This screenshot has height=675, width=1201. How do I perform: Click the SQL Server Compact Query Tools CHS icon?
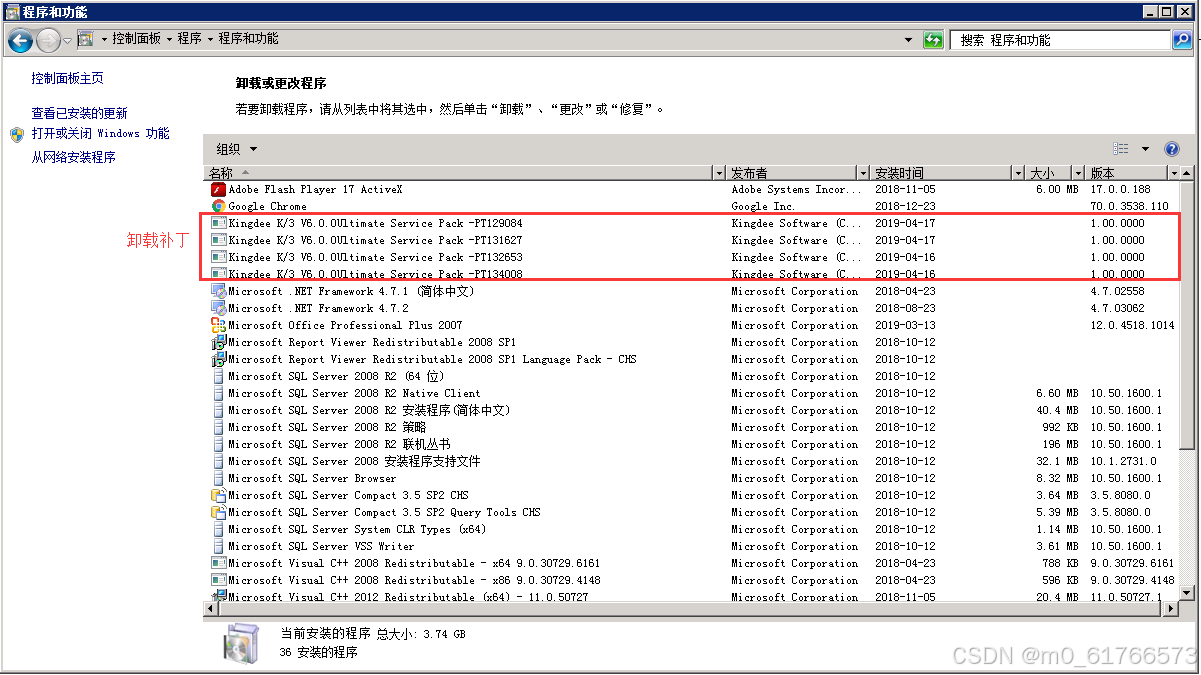[218, 512]
